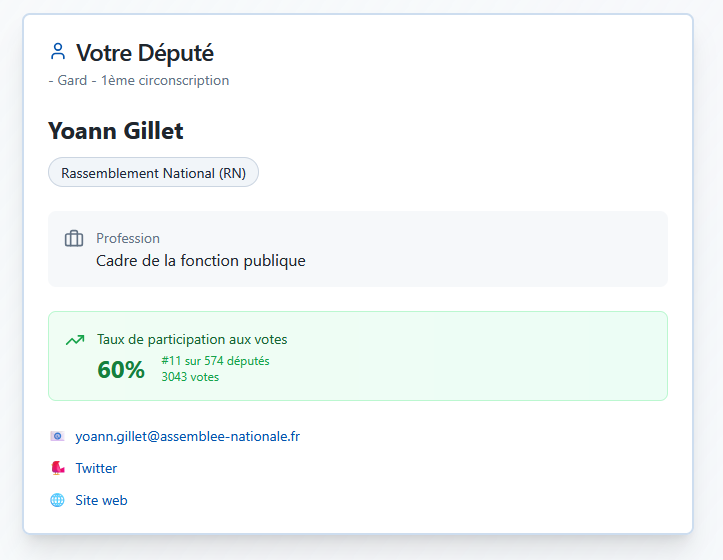Visit the Site web link
The image size is (723, 560).
[x=101, y=500]
